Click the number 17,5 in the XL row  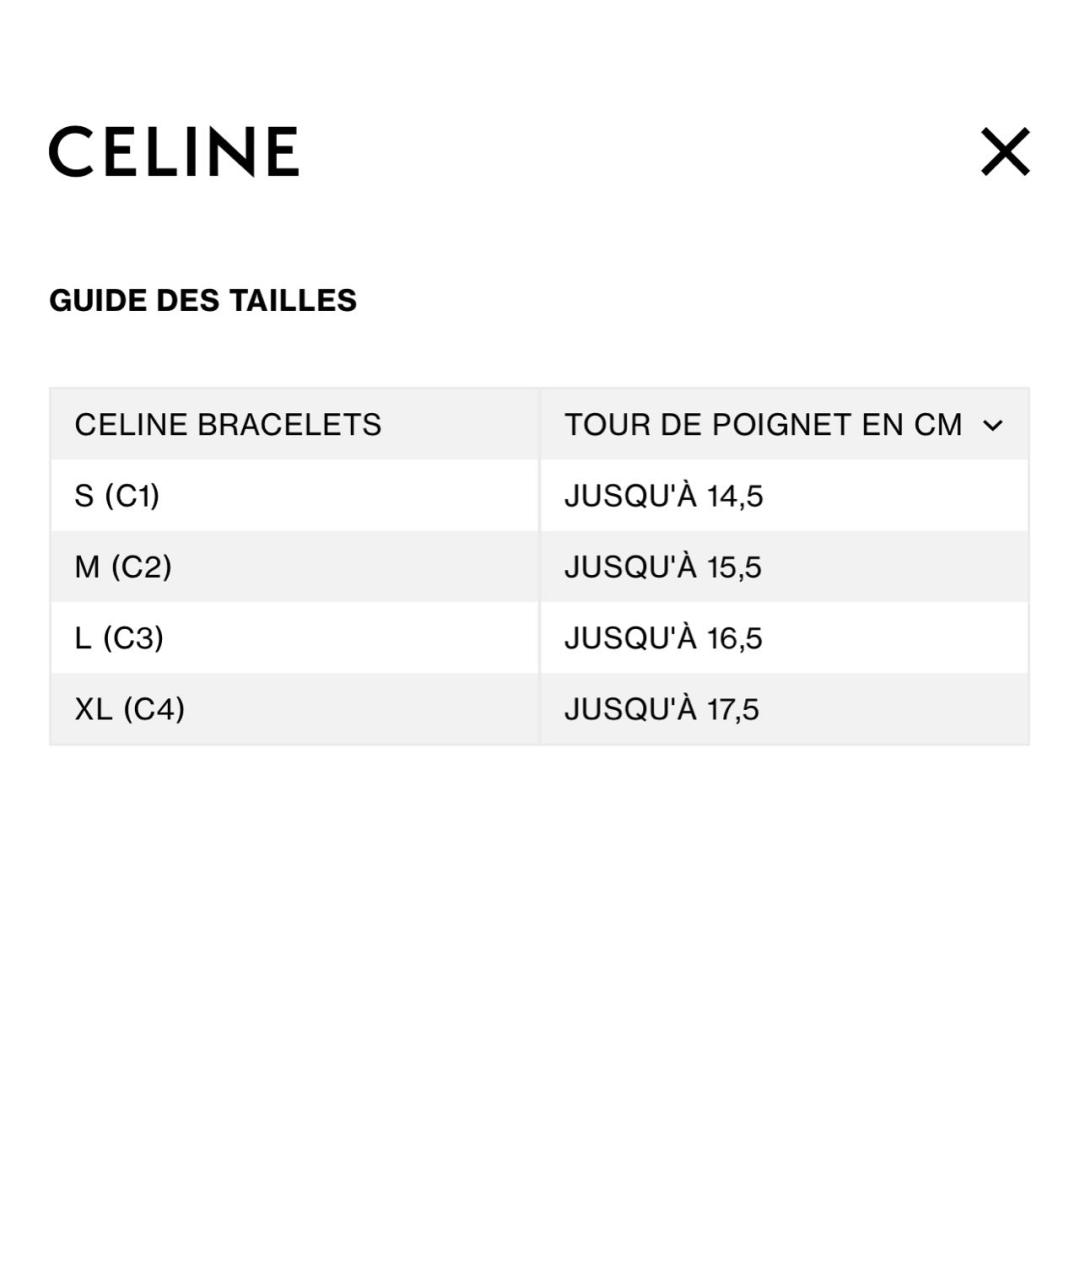point(733,709)
